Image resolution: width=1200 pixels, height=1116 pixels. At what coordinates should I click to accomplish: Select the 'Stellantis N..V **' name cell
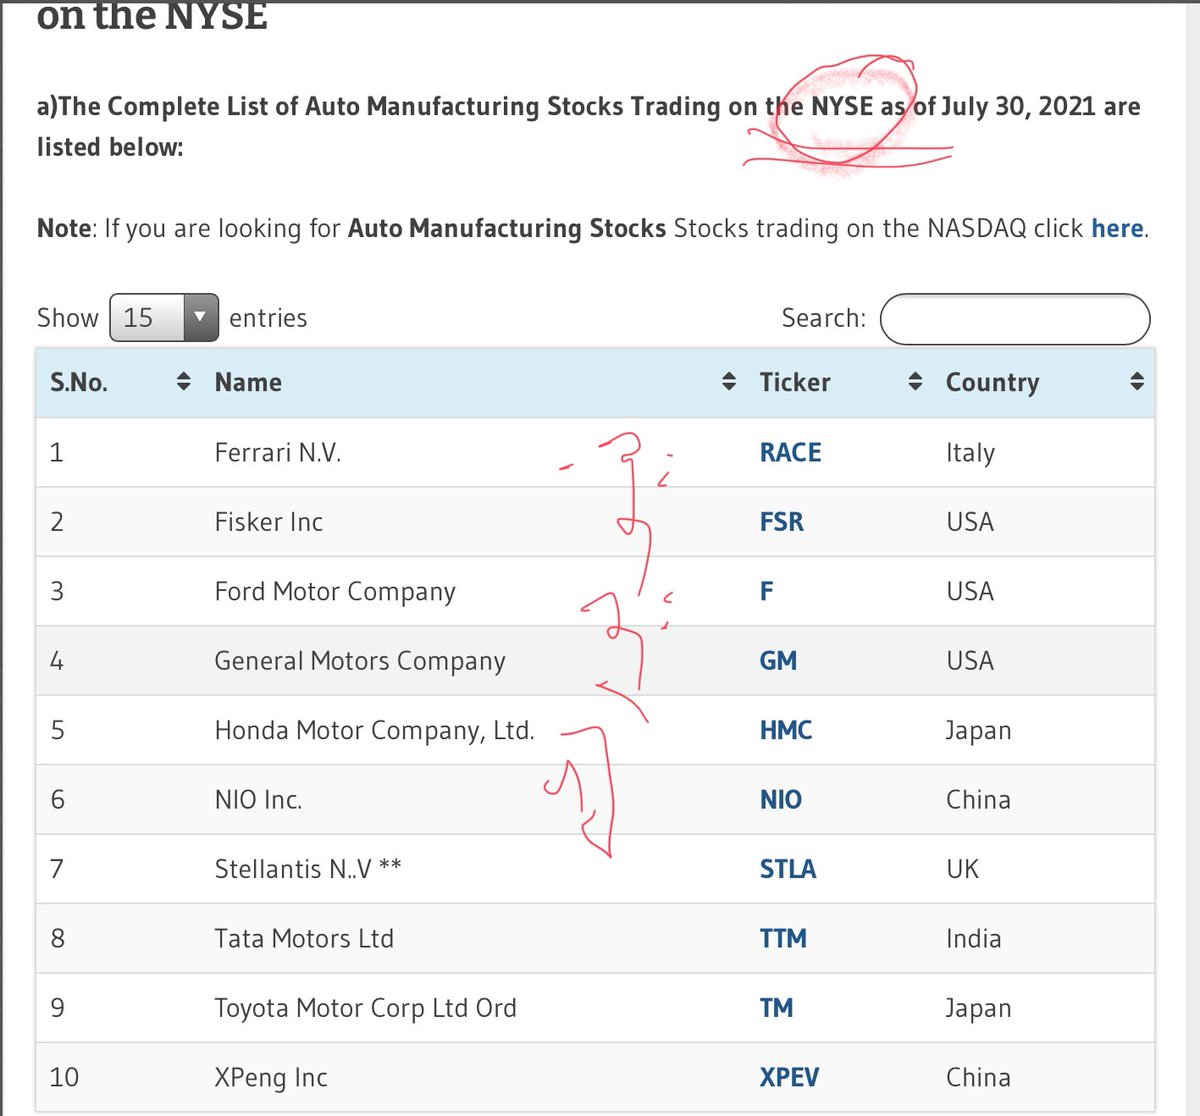pyautogui.click(x=308, y=869)
